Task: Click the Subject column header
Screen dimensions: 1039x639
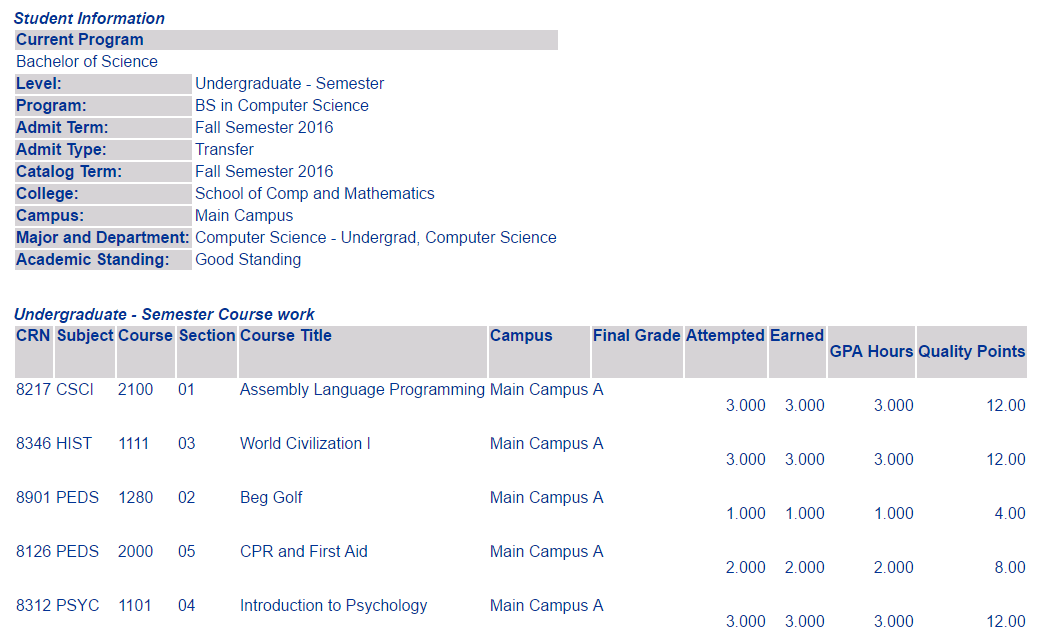Action: click(x=85, y=335)
